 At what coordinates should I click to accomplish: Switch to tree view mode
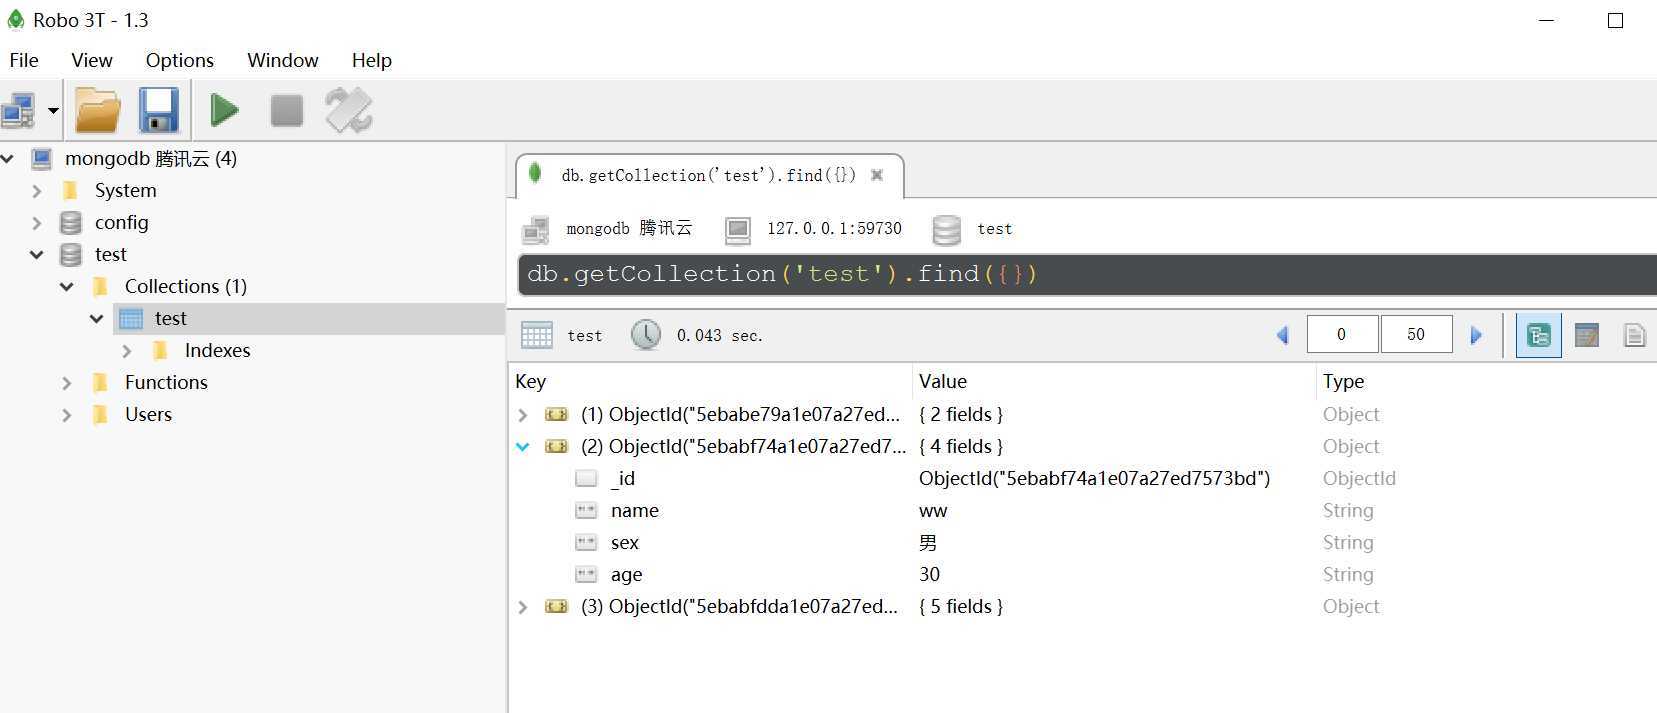(x=1539, y=335)
